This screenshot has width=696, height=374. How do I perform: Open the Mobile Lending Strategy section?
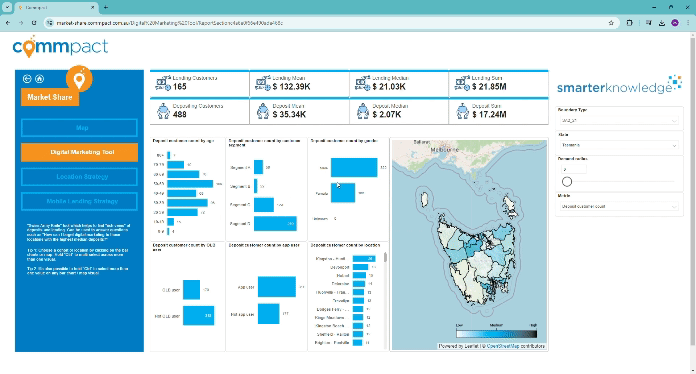pyautogui.click(x=79, y=201)
